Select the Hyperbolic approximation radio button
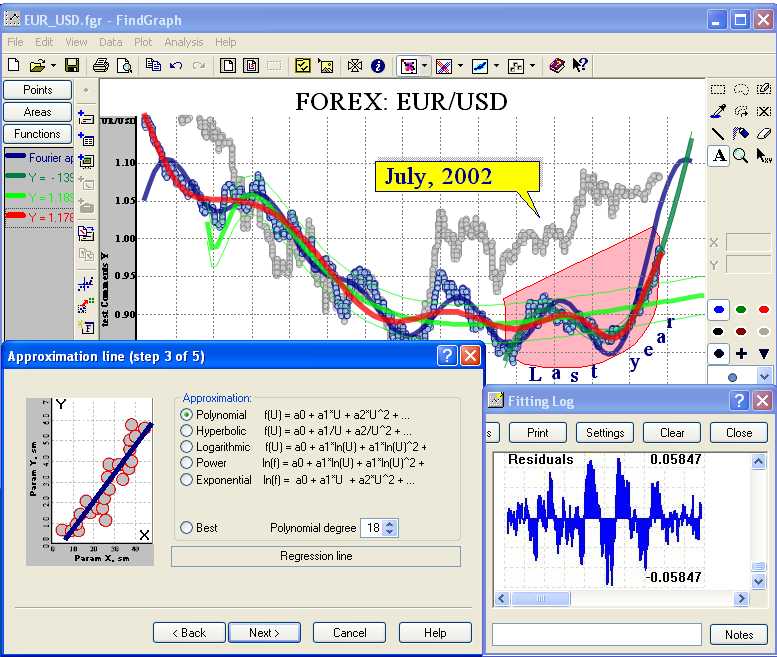 pos(186,431)
